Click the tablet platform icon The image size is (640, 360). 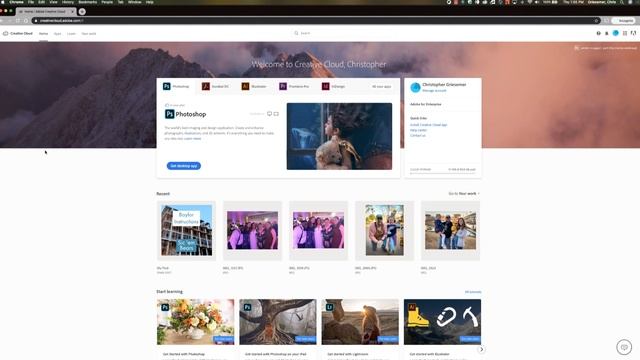pos(276,114)
